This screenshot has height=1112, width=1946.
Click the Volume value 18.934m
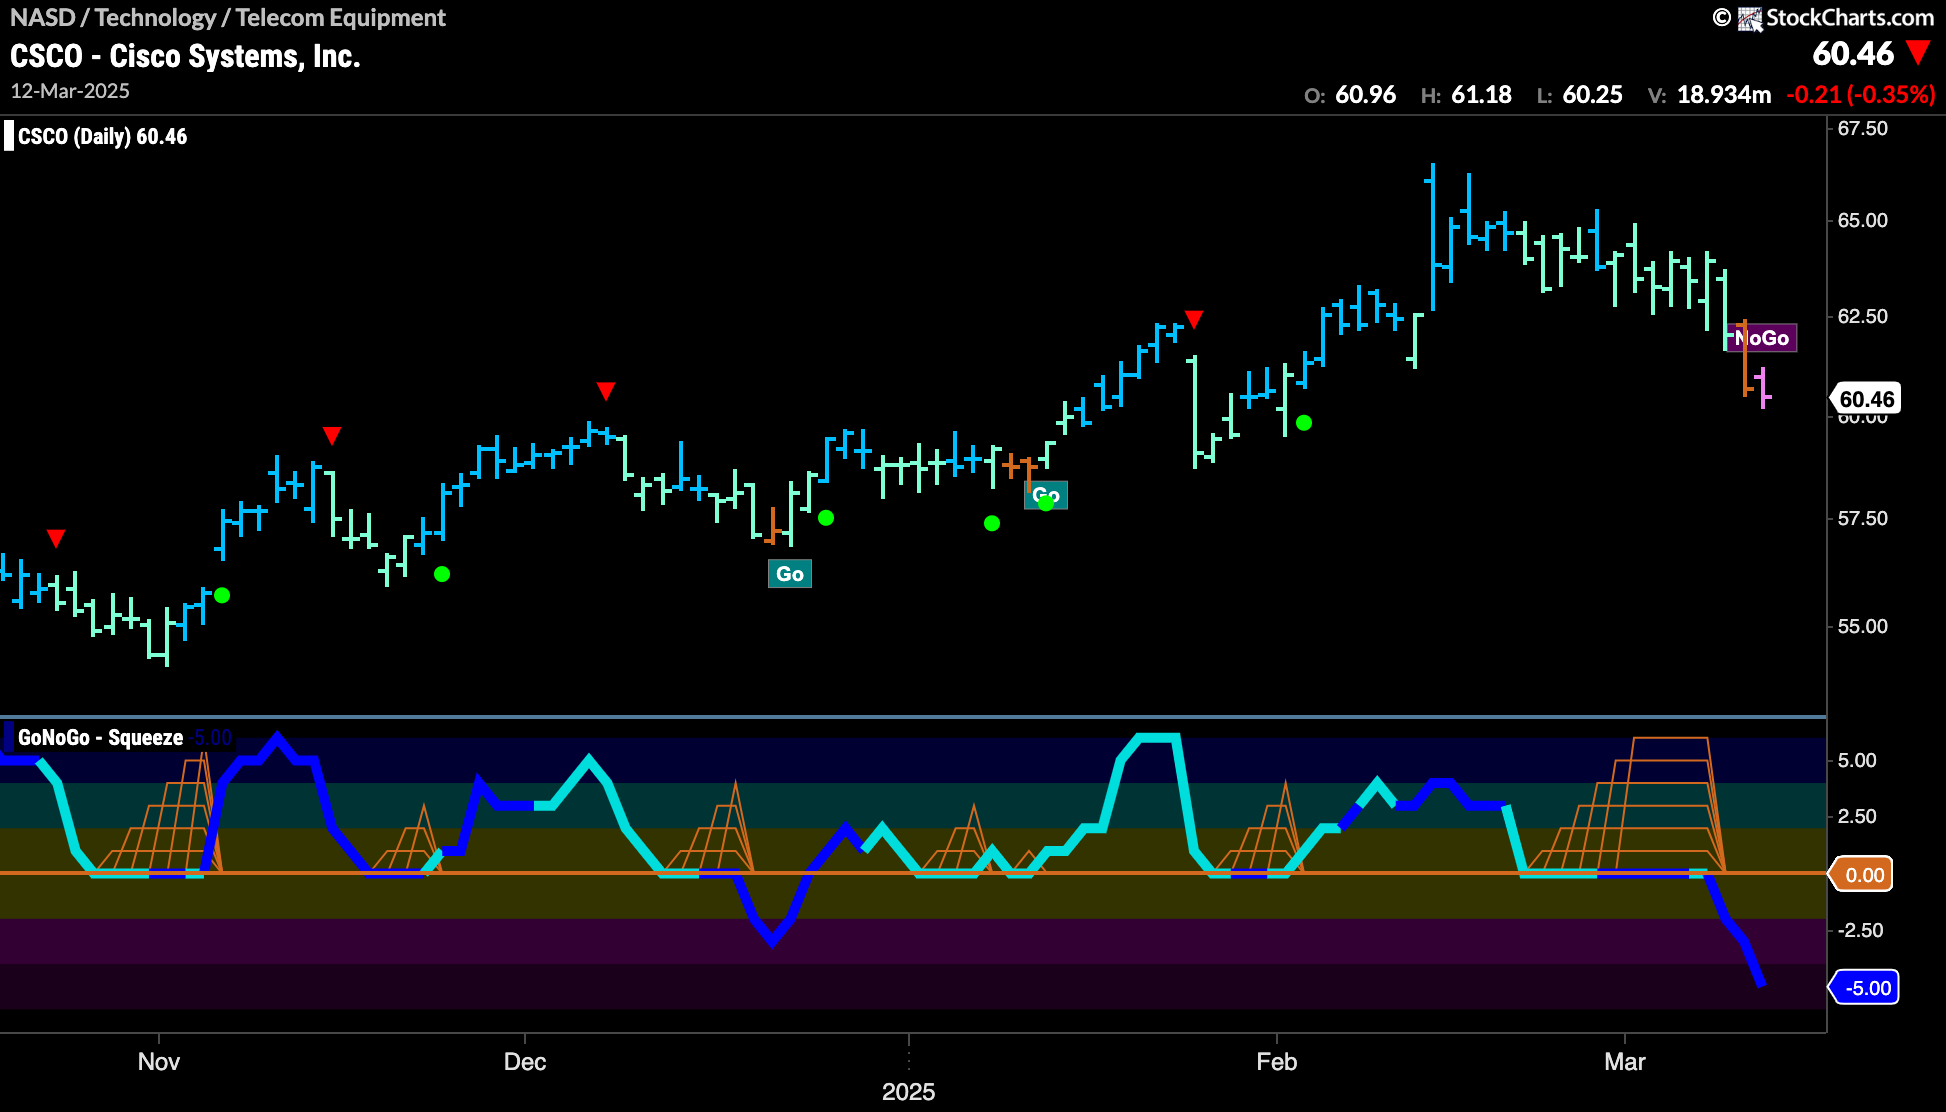click(1724, 95)
